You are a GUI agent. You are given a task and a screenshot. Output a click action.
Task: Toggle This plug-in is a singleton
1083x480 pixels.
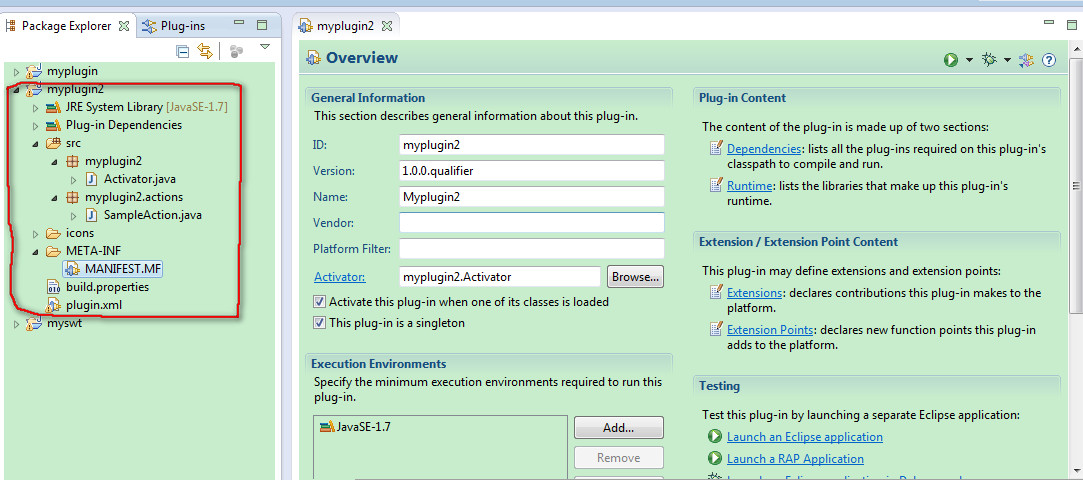pyautogui.click(x=319, y=323)
